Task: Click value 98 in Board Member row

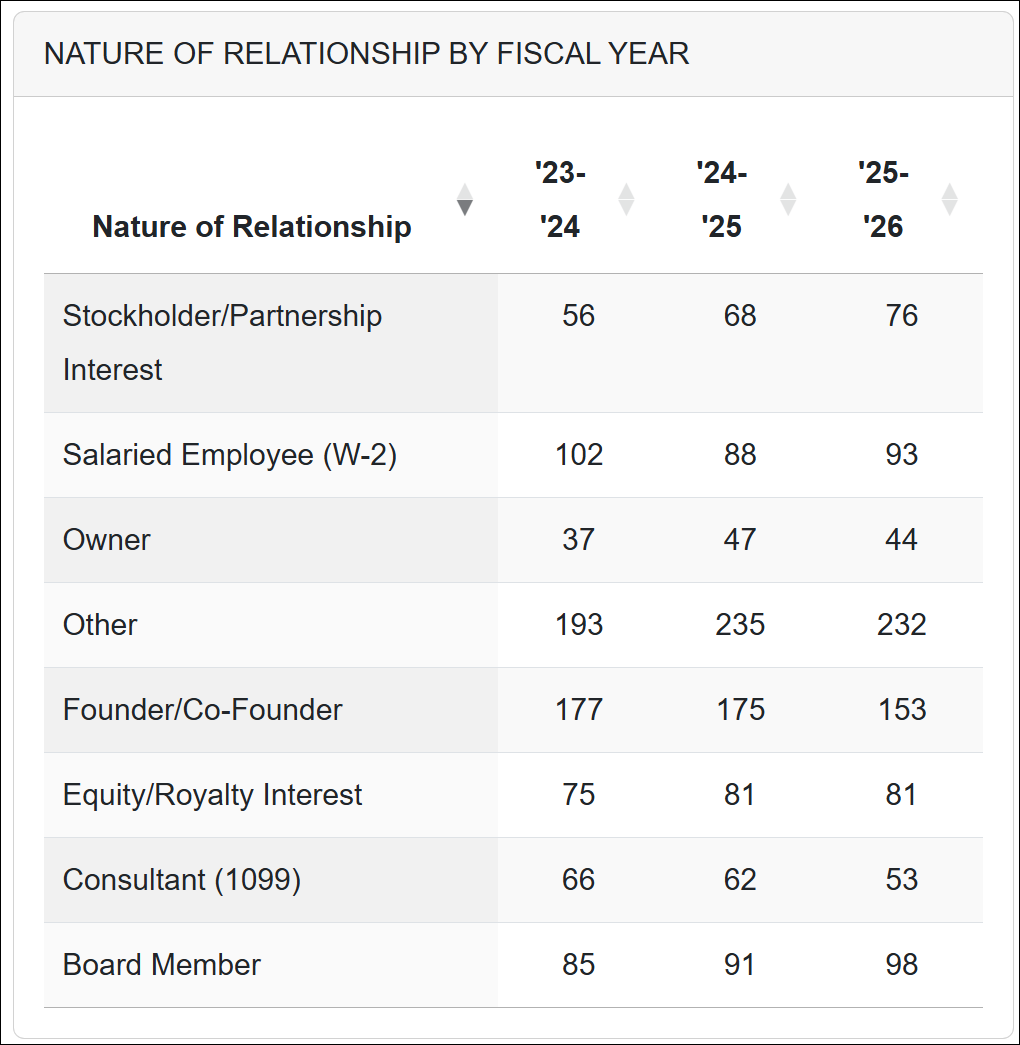Action: [x=901, y=965]
